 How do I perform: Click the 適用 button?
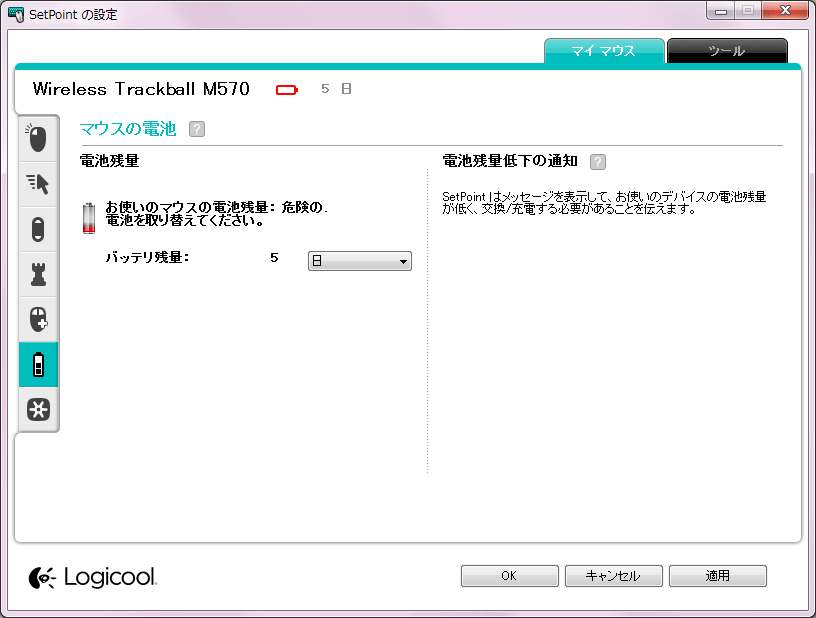pos(718,576)
